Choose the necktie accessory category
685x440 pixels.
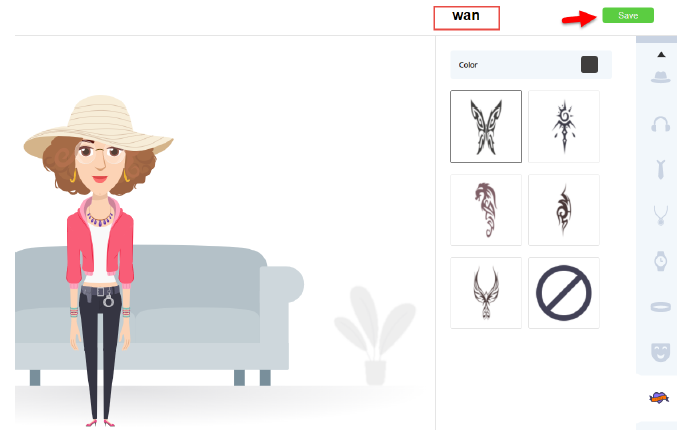click(x=660, y=170)
